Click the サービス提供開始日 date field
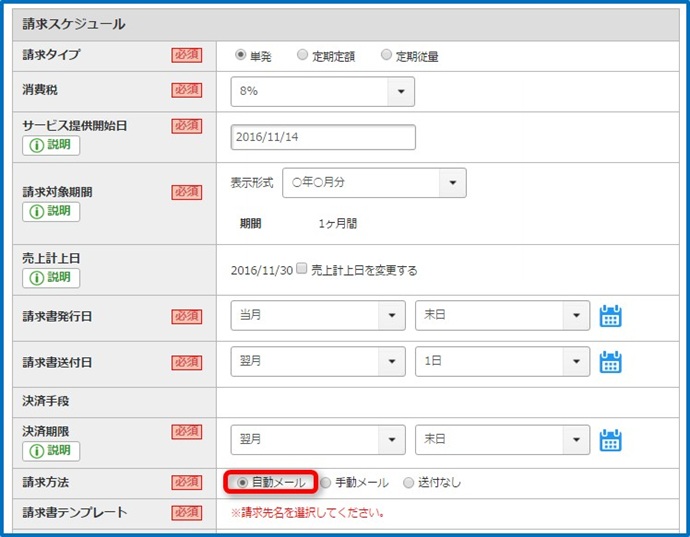Image resolution: width=690 pixels, height=537 pixels. point(323,137)
